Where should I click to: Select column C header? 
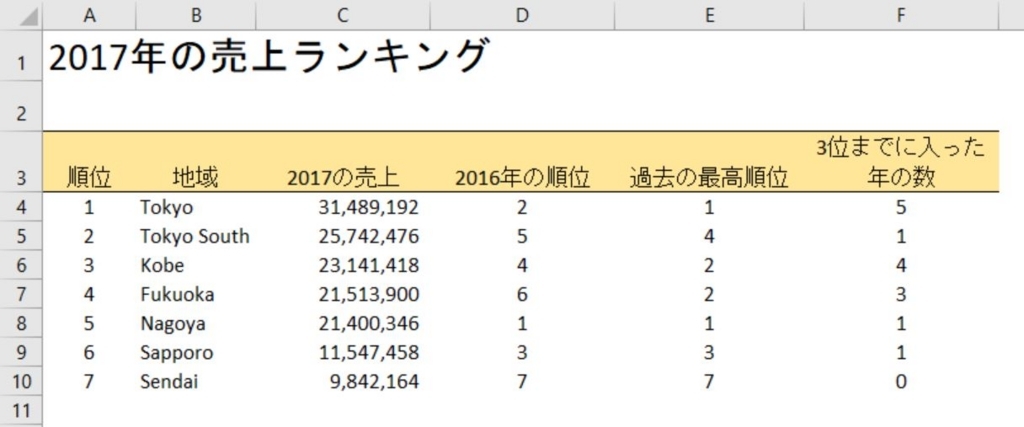click(343, 16)
